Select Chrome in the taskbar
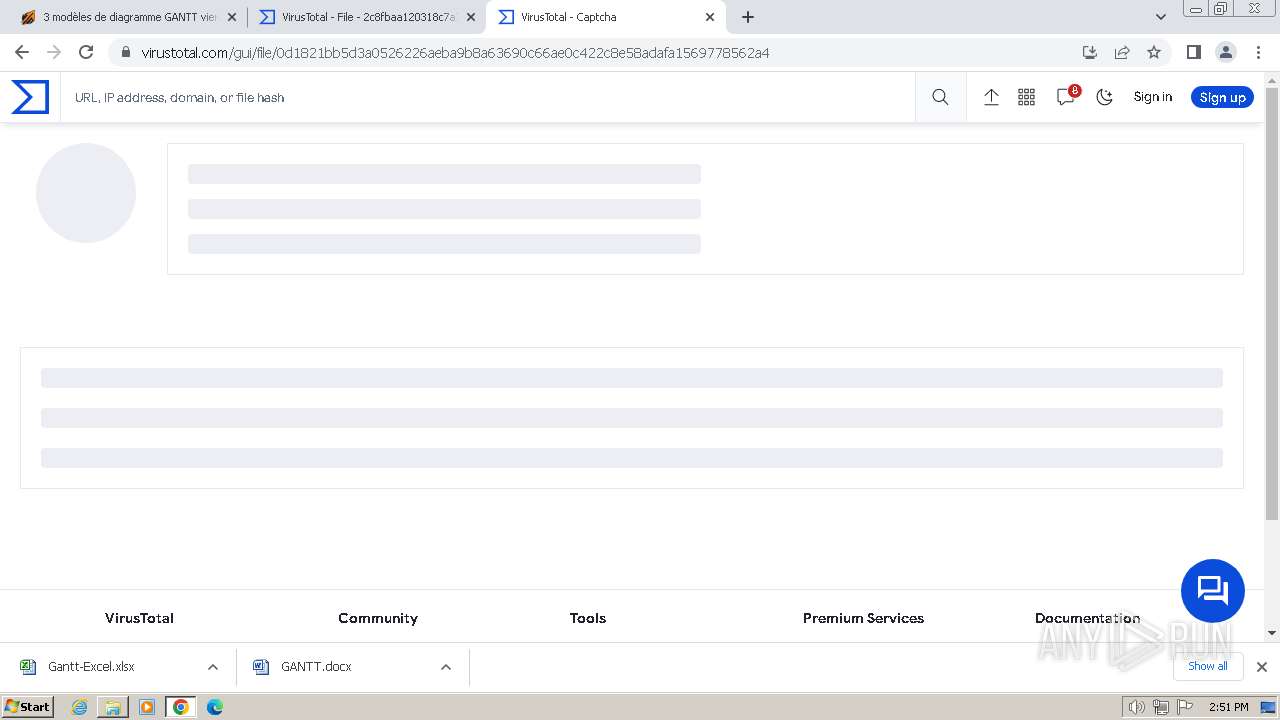The image size is (1280, 720). click(x=181, y=707)
